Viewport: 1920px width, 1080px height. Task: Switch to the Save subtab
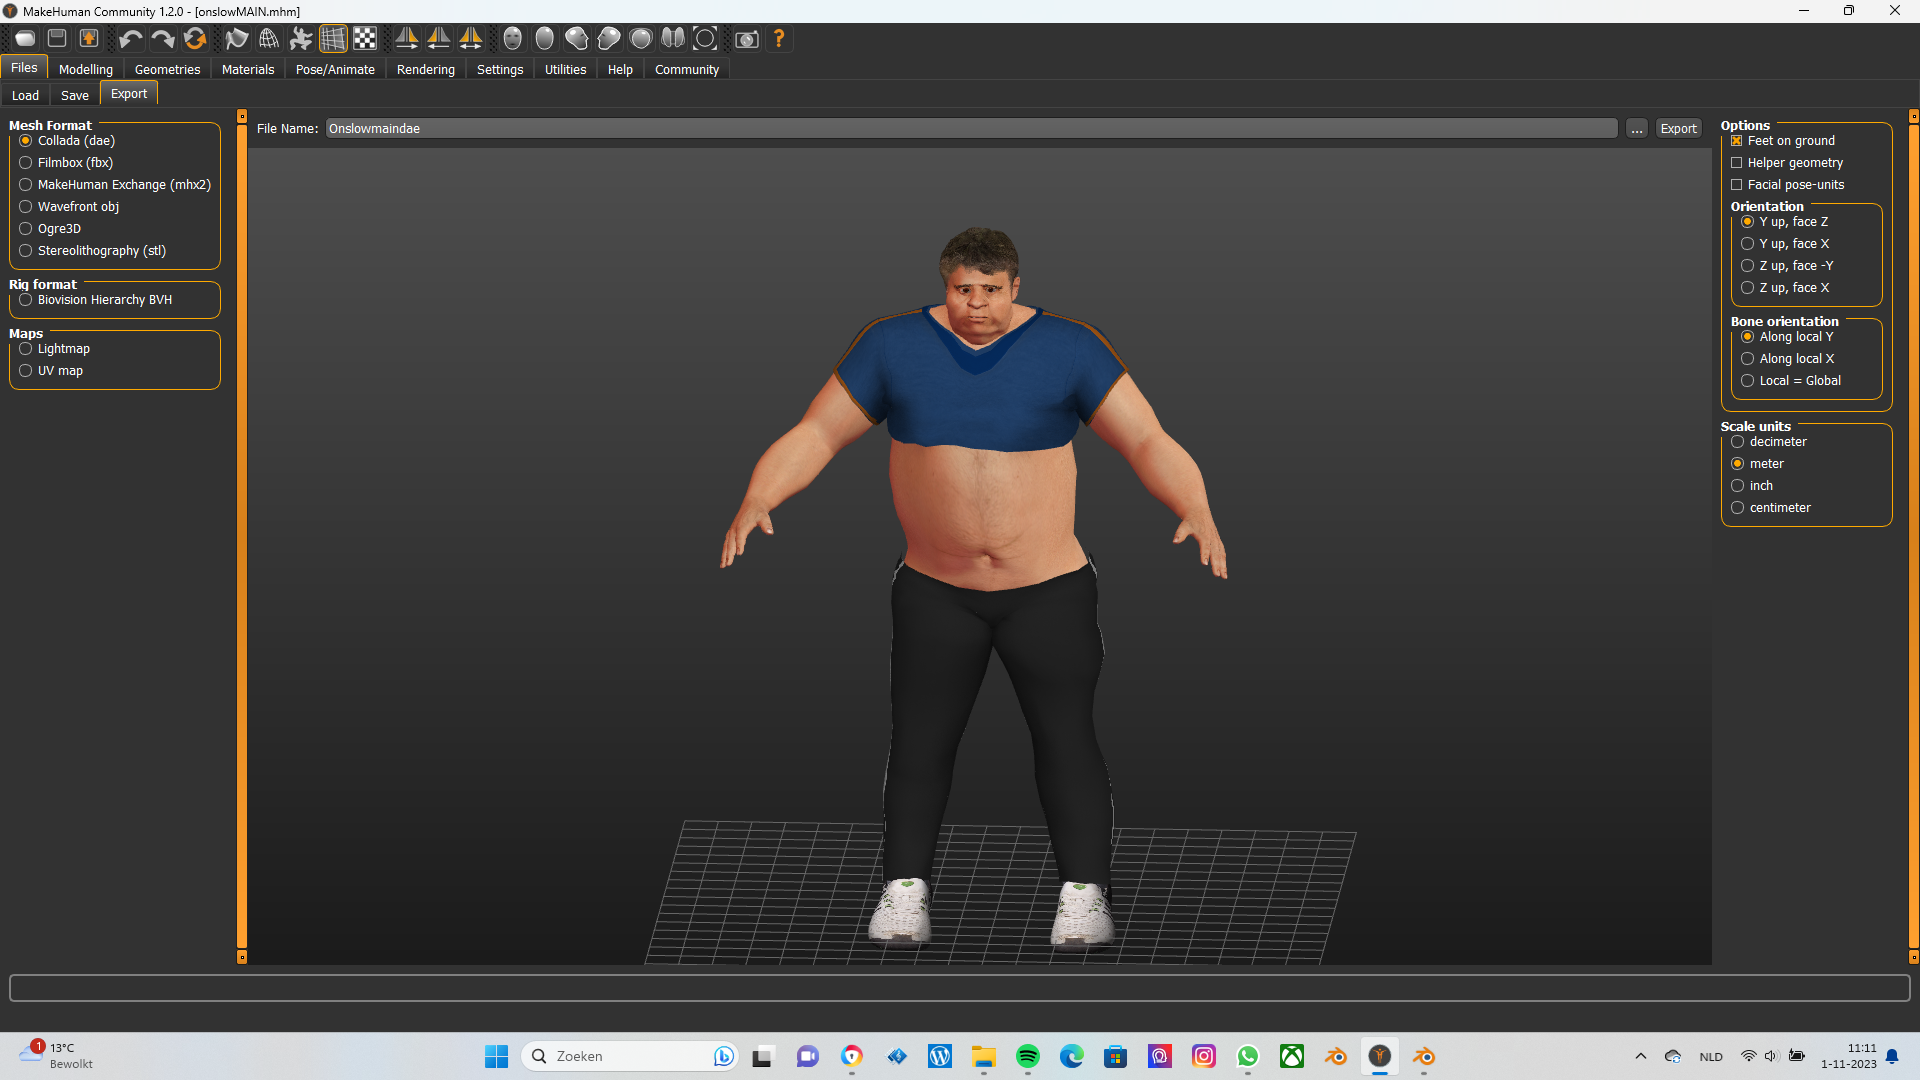click(x=74, y=95)
